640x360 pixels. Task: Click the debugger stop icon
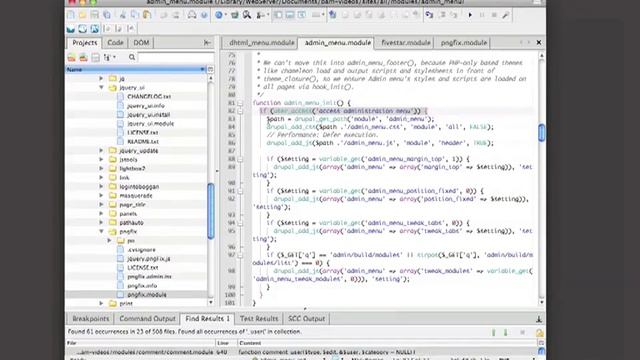click(x=494, y=15)
